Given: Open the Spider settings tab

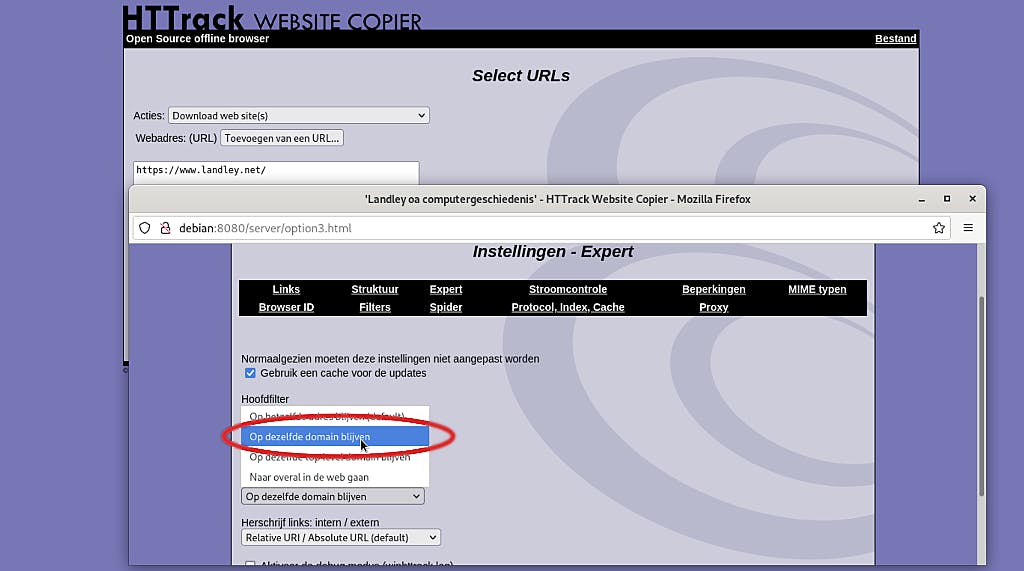Looking at the screenshot, I should pos(446,307).
